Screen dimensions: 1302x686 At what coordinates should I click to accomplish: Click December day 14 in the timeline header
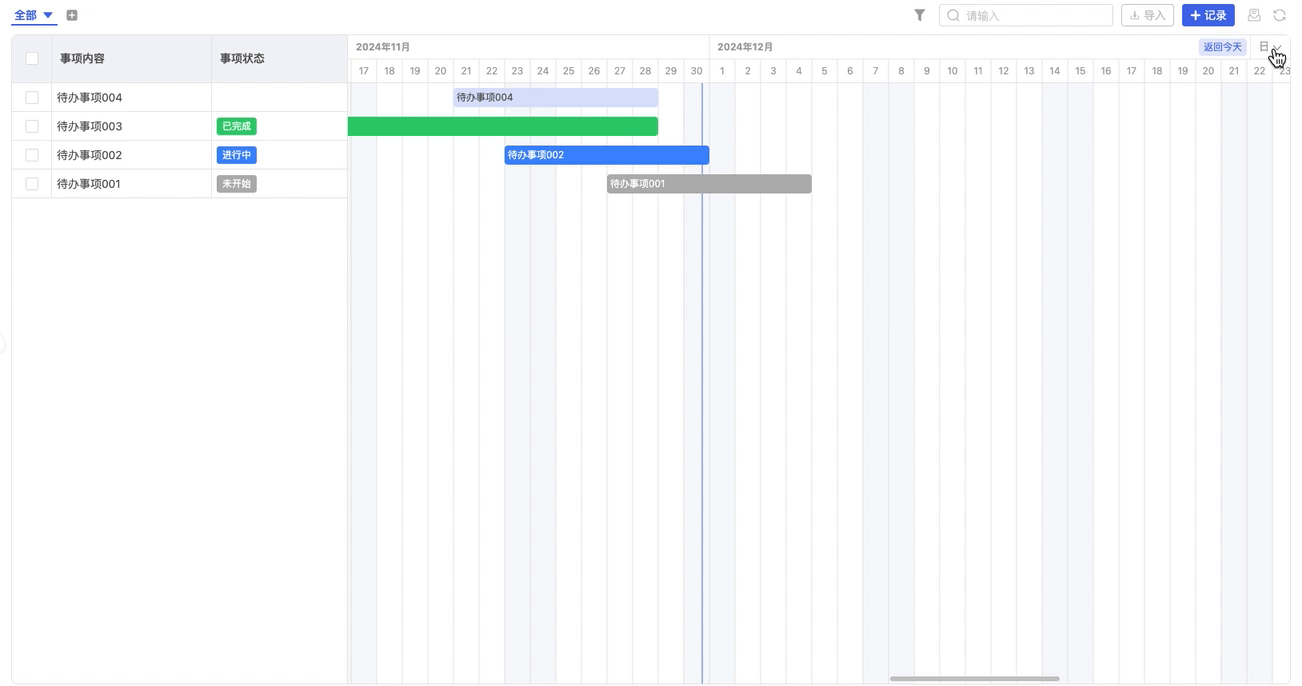point(1054,71)
